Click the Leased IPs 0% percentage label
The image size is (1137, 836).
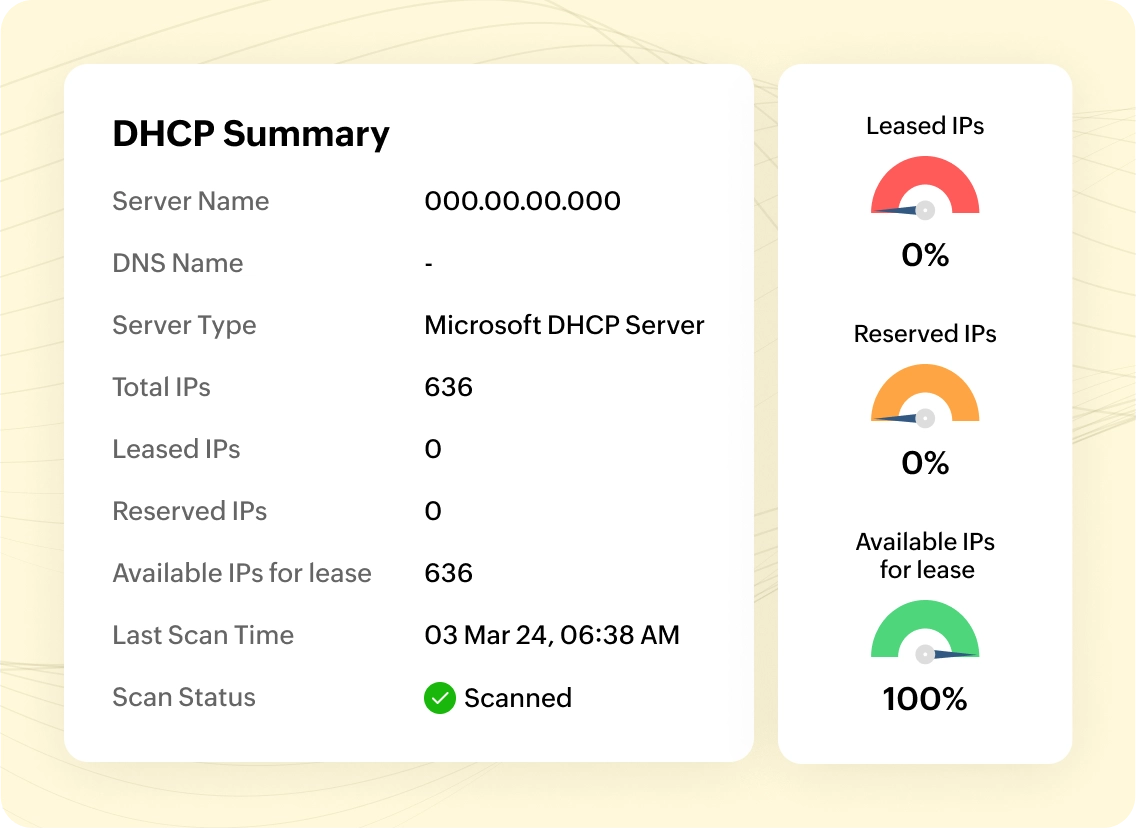click(924, 256)
